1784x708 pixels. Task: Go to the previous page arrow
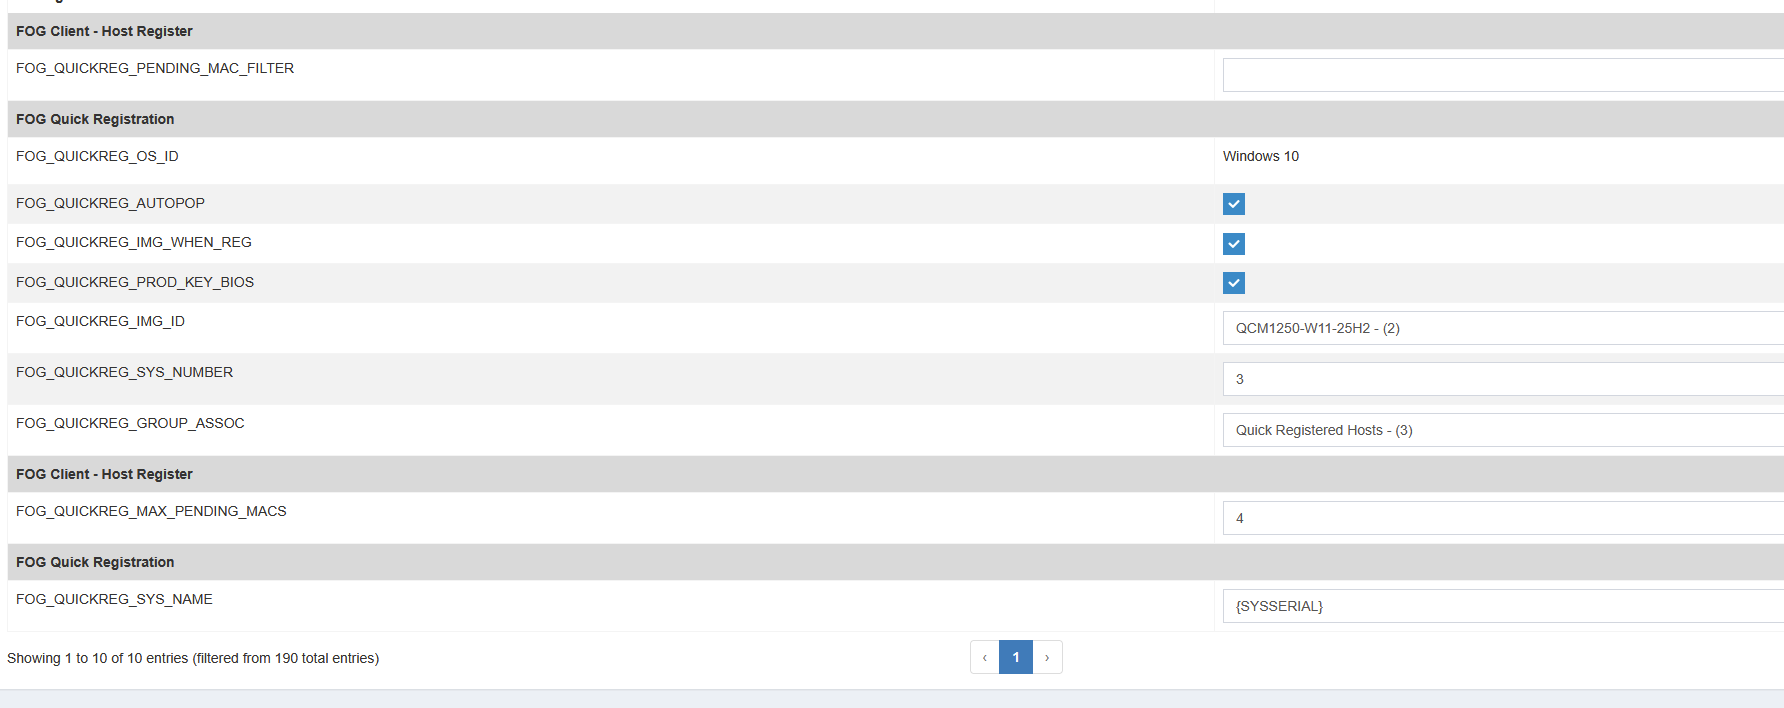pyautogui.click(x=985, y=657)
